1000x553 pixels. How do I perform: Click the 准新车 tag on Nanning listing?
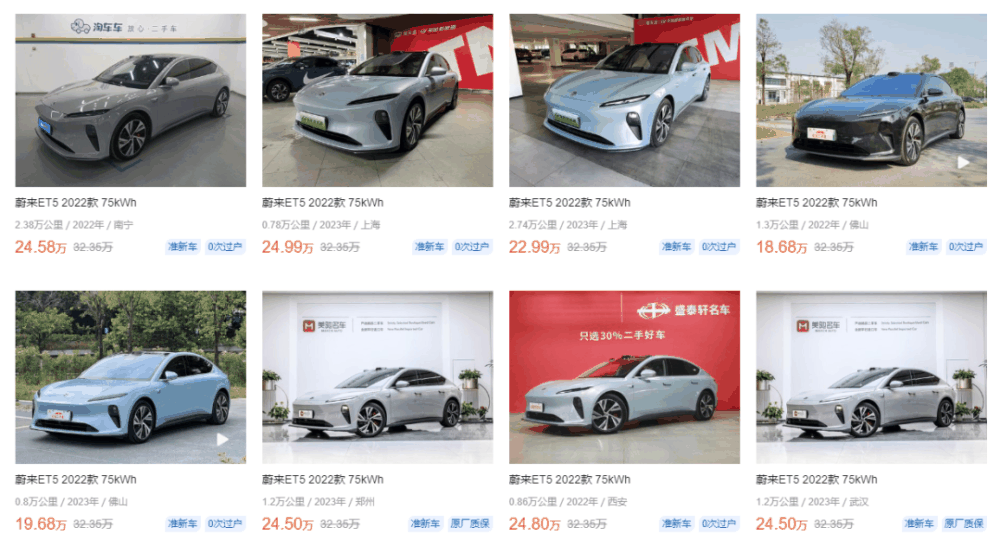(182, 247)
